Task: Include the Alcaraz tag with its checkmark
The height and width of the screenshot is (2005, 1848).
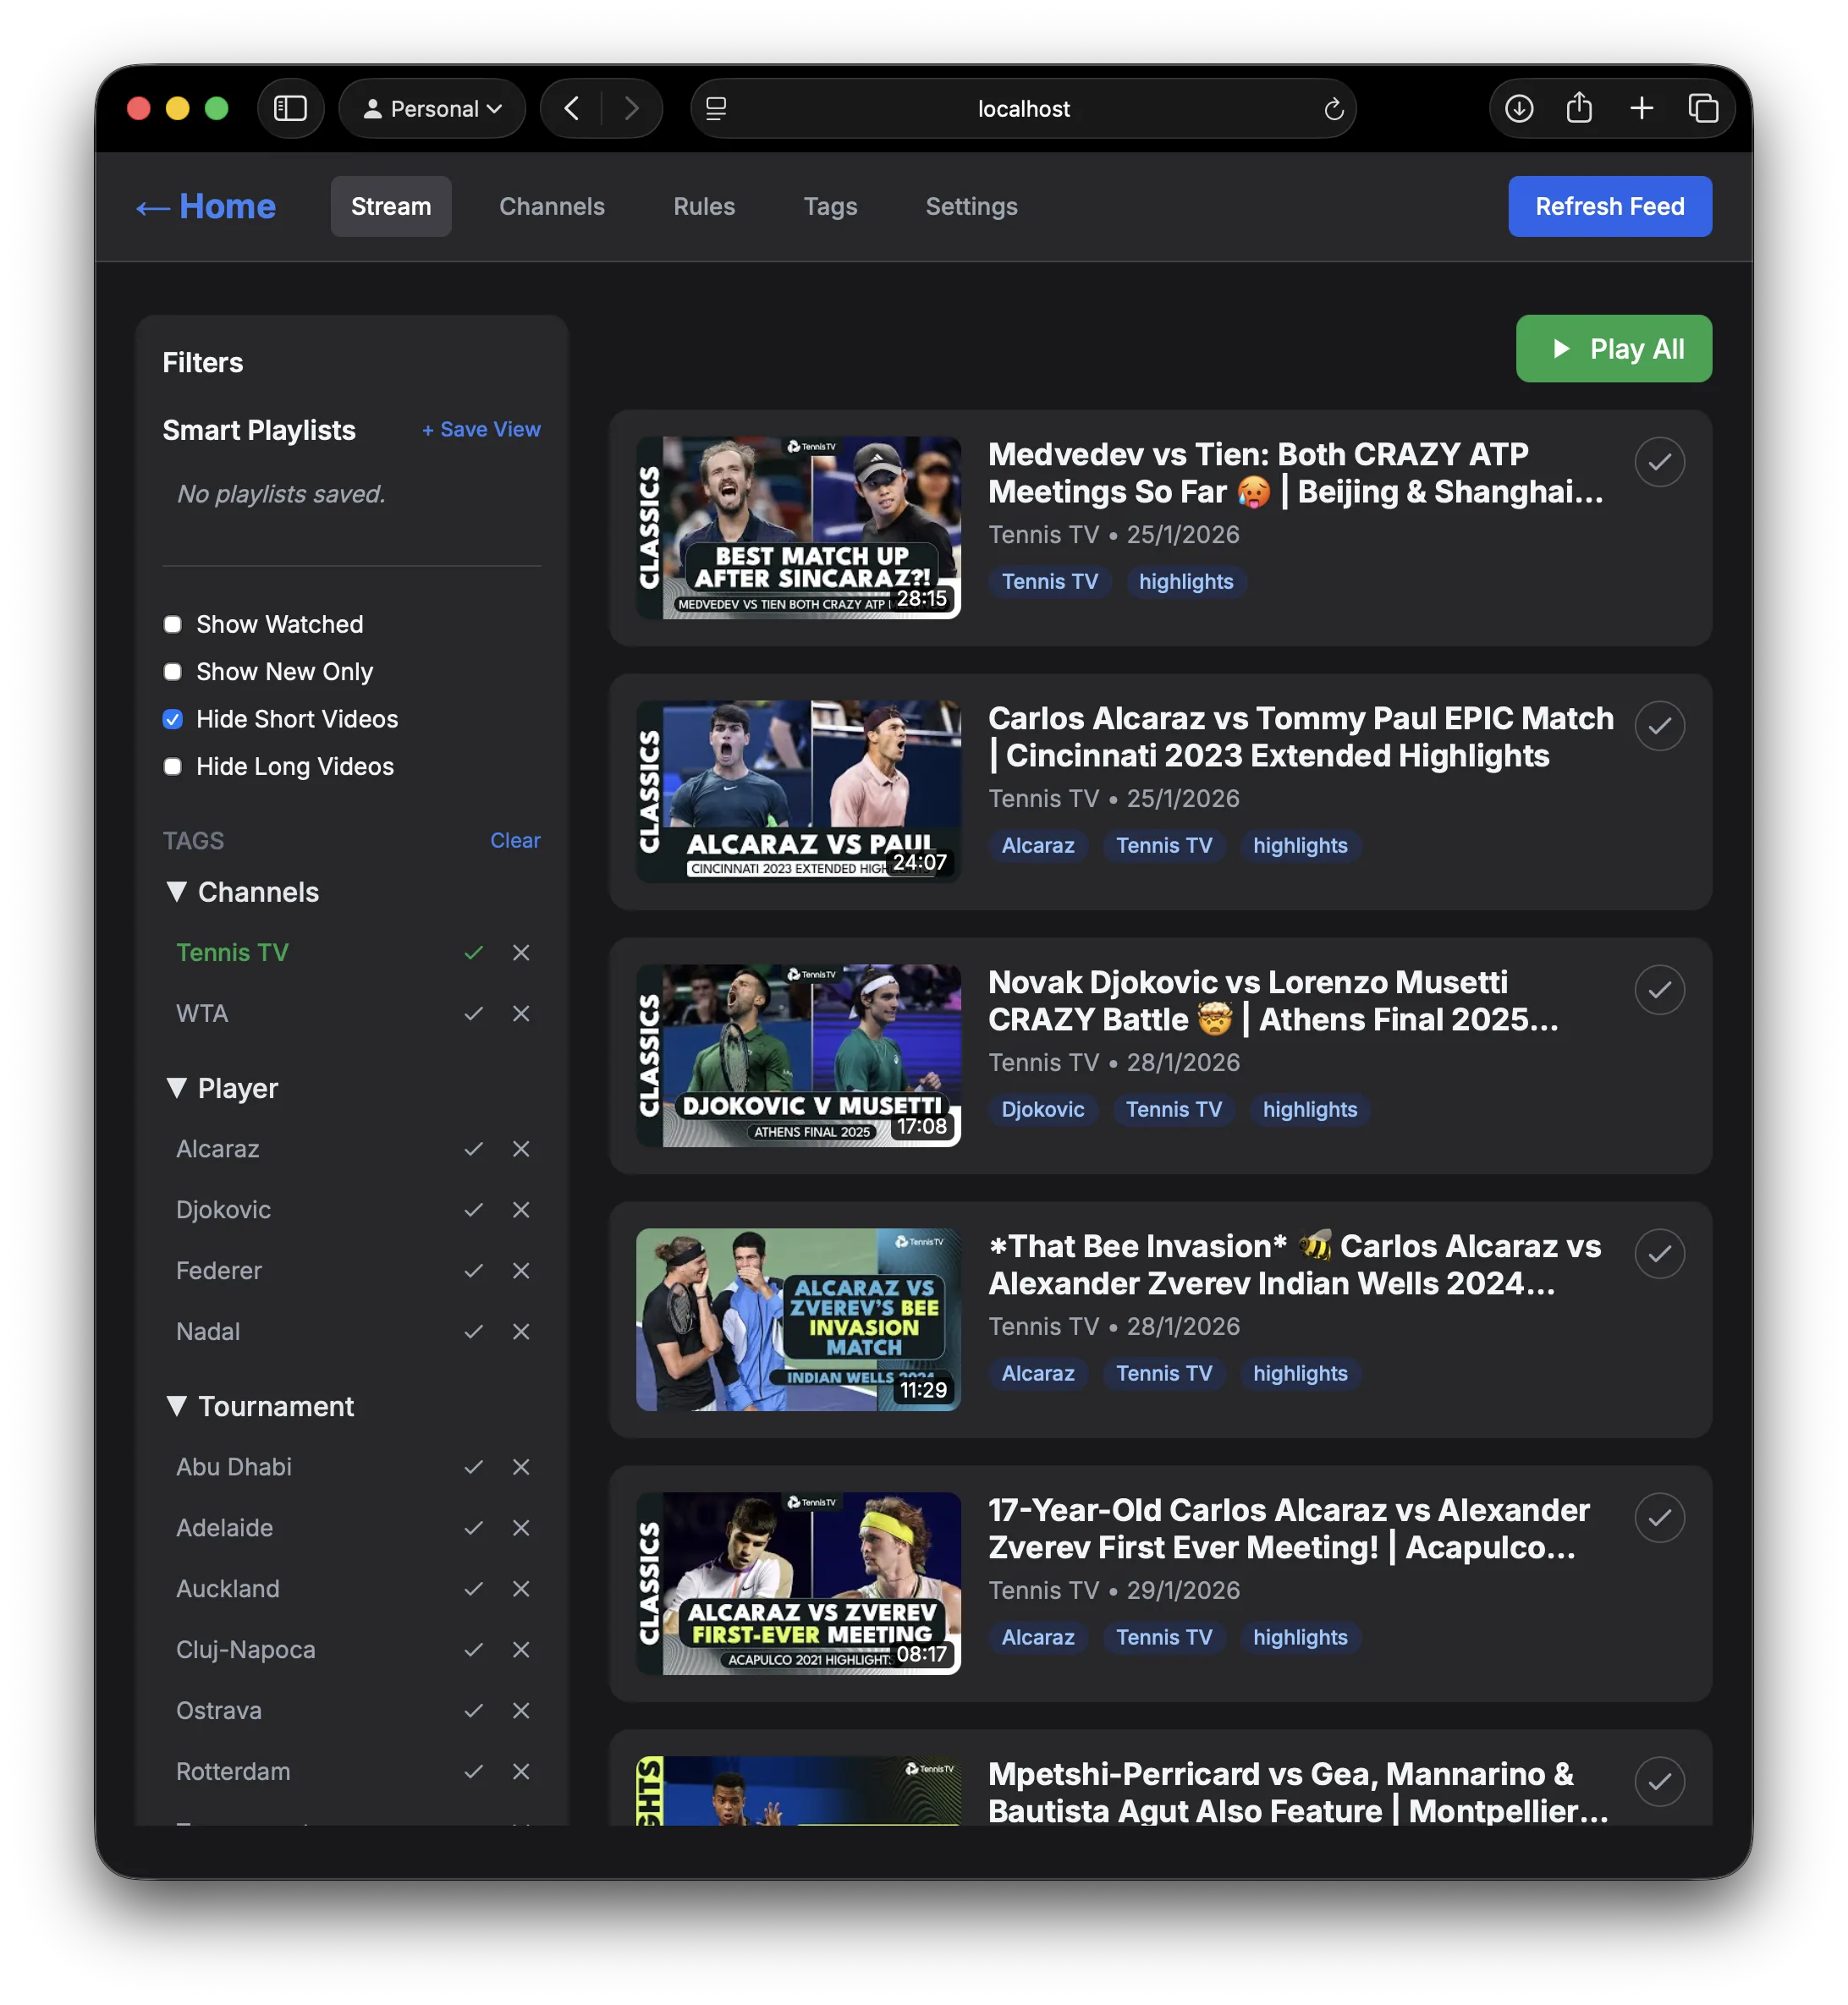Action: point(474,1149)
